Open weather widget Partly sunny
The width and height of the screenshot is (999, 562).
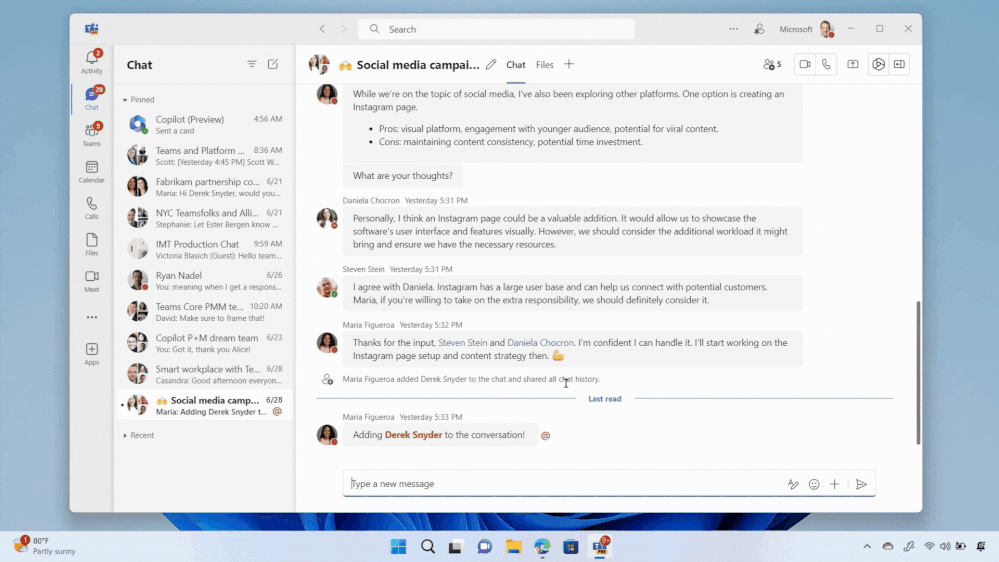pyautogui.click(x=45, y=545)
